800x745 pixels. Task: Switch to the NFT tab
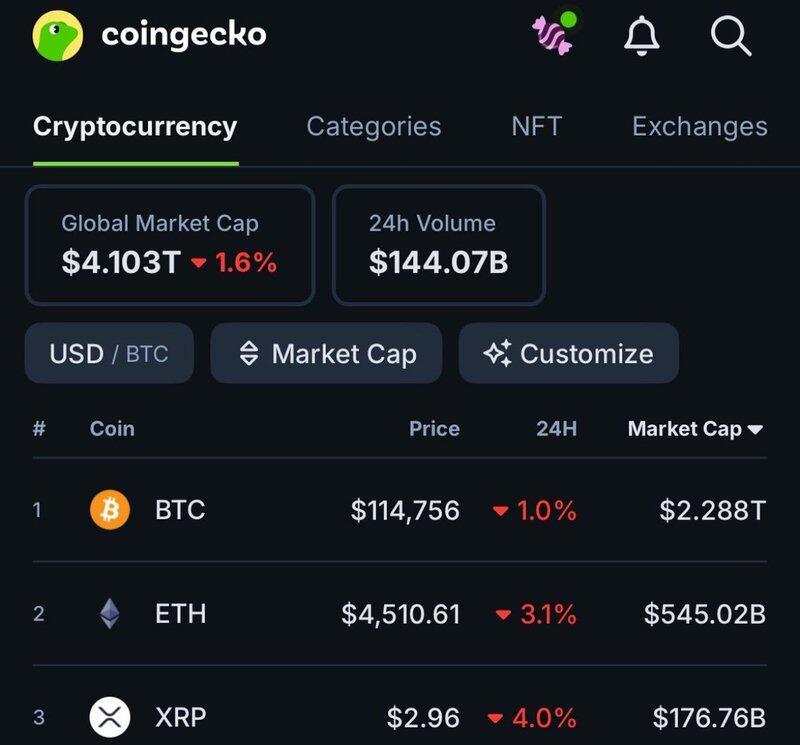pos(537,126)
